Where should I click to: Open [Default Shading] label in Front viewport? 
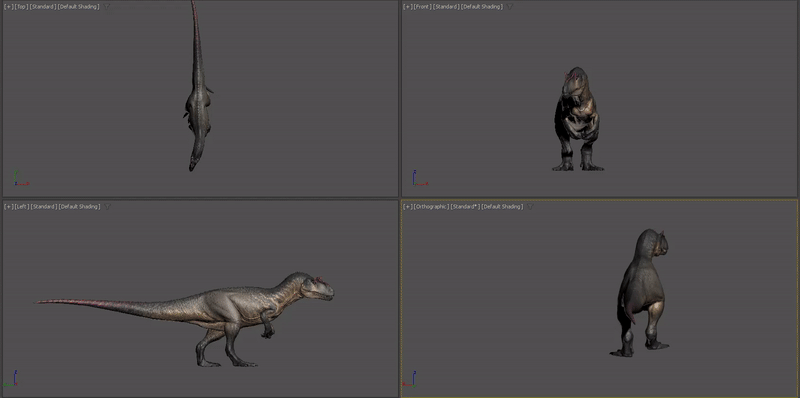482,7
